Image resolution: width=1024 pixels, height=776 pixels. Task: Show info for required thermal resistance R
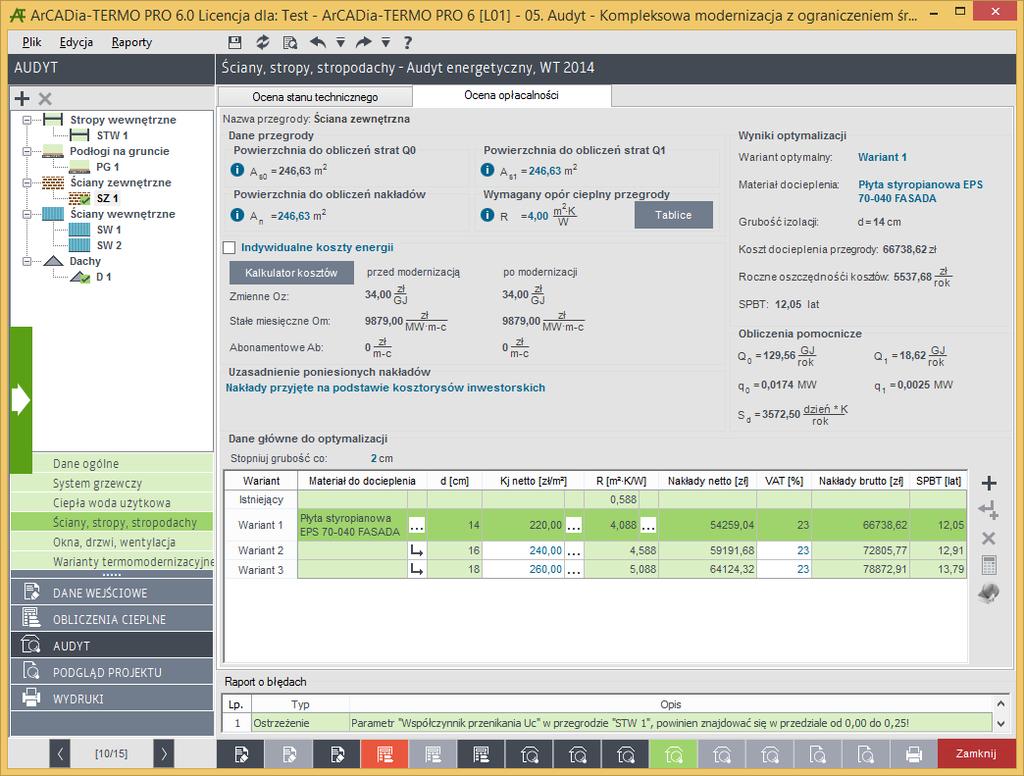[487, 215]
